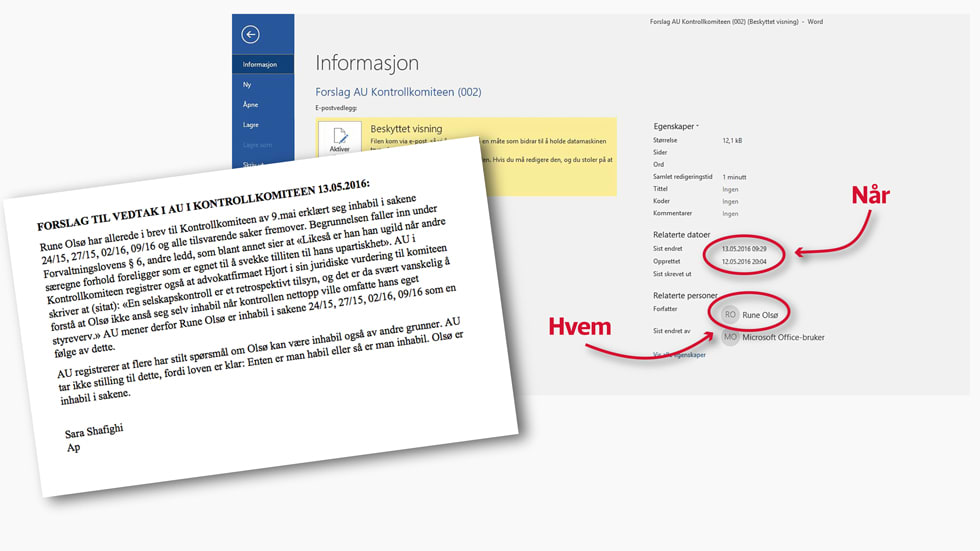Viewport: 980px width, 551px height.
Task: Click the RO author avatar icon
Action: point(731,314)
